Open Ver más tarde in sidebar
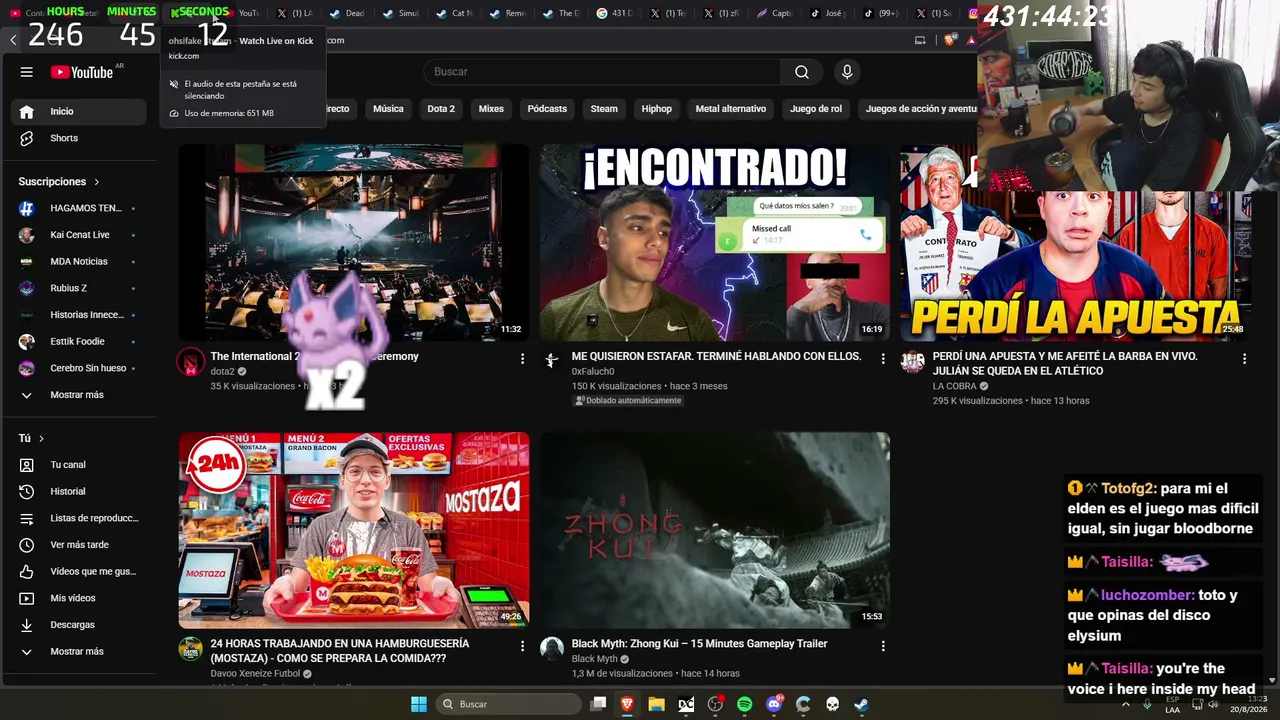This screenshot has height=720, width=1280. click(x=78, y=545)
